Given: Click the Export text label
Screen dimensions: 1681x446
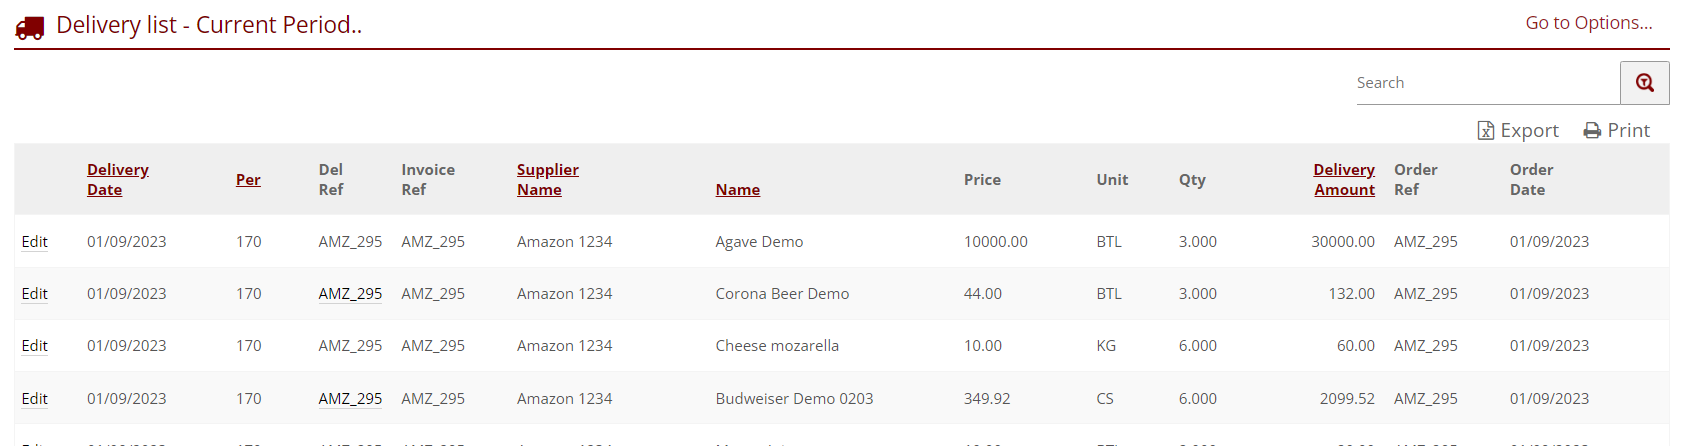Looking at the screenshot, I should (1529, 131).
